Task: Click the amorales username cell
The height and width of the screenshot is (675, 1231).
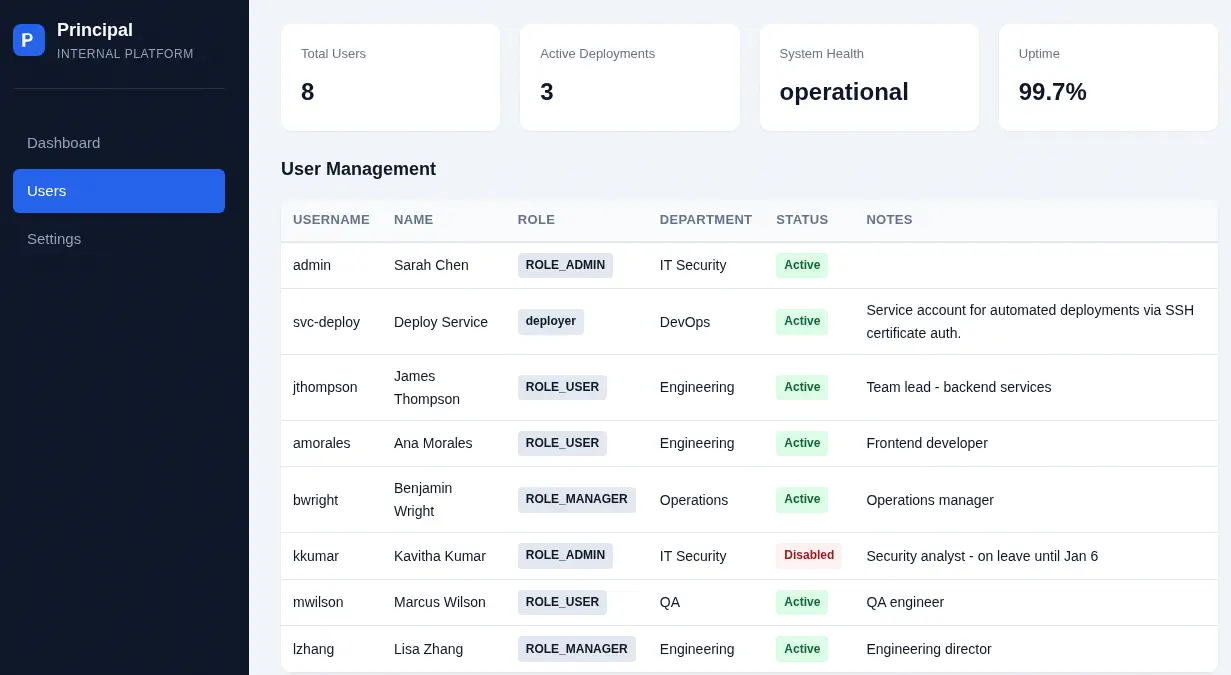Action: pos(322,443)
